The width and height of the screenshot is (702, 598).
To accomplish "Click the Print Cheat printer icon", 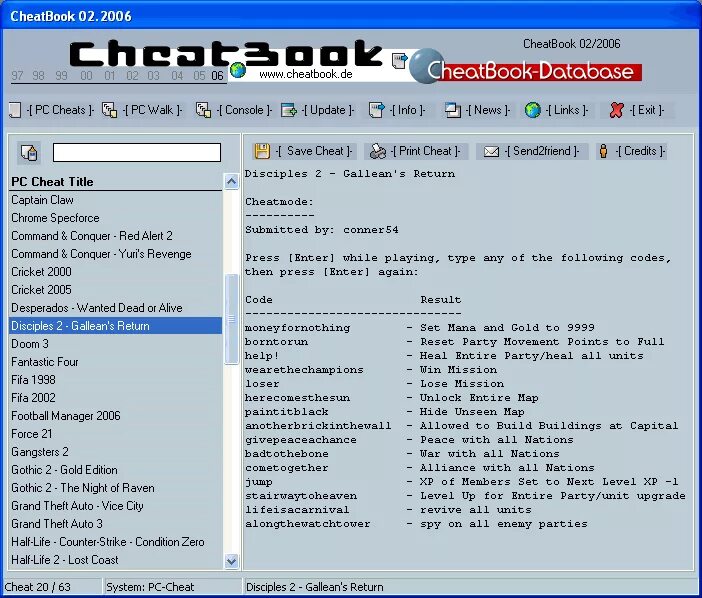I will pyautogui.click(x=377, y=151).
